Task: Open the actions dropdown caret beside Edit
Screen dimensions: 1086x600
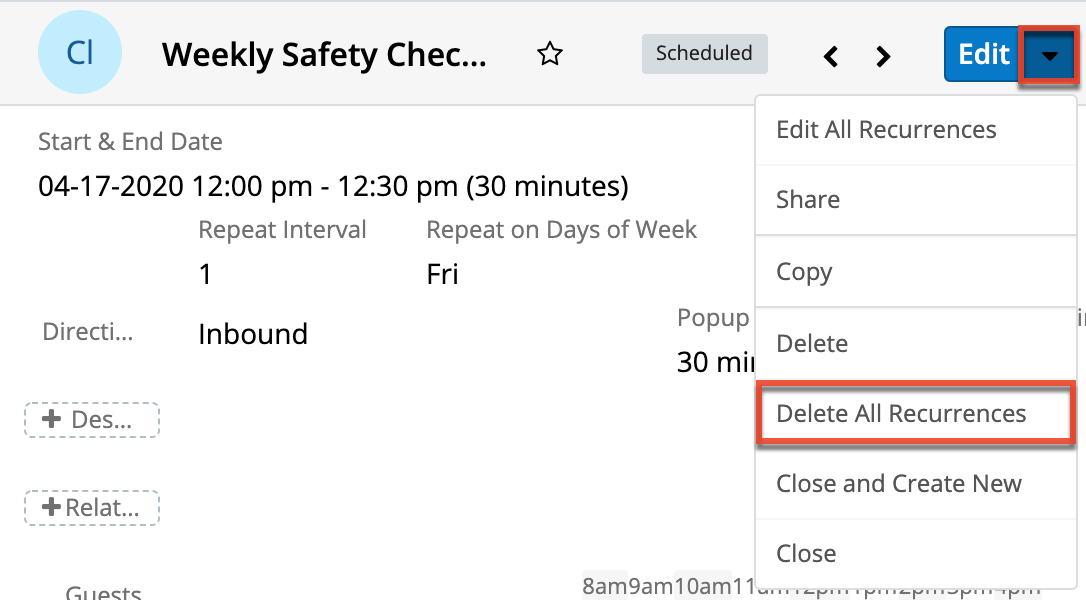Action: coord(1048,55)
